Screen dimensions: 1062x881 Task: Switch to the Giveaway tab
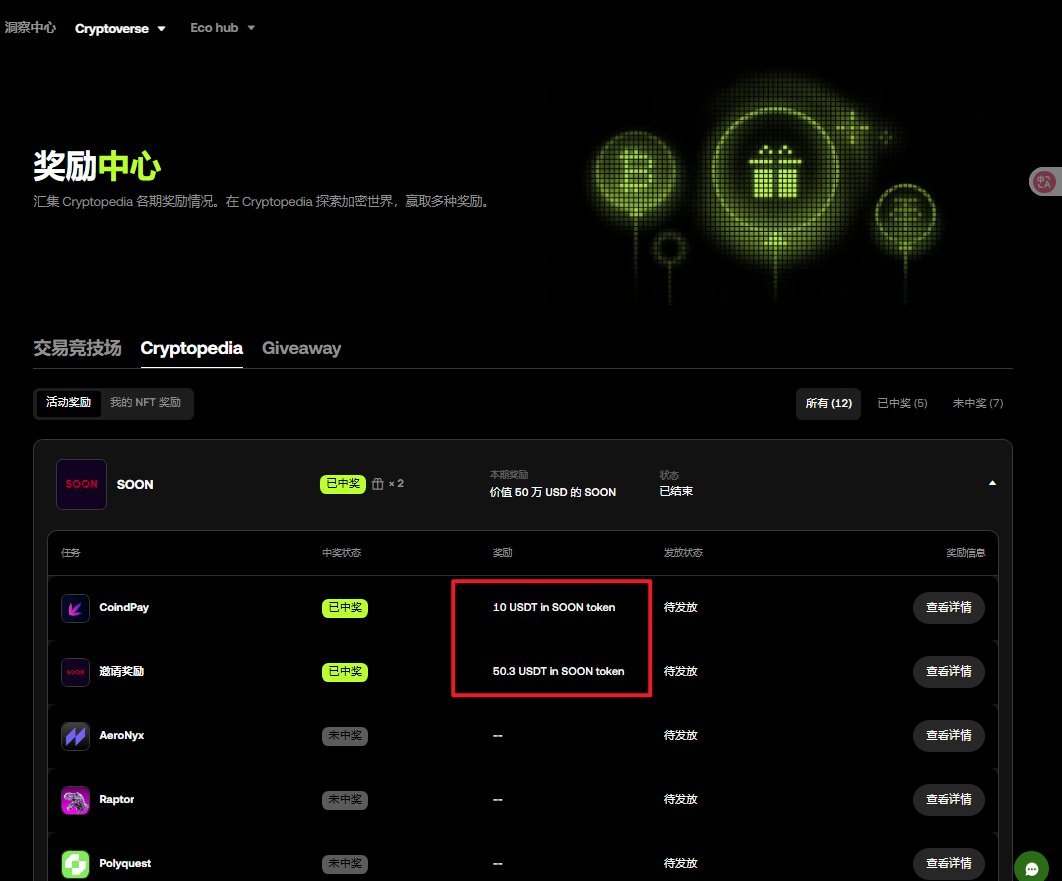(301, 348)
